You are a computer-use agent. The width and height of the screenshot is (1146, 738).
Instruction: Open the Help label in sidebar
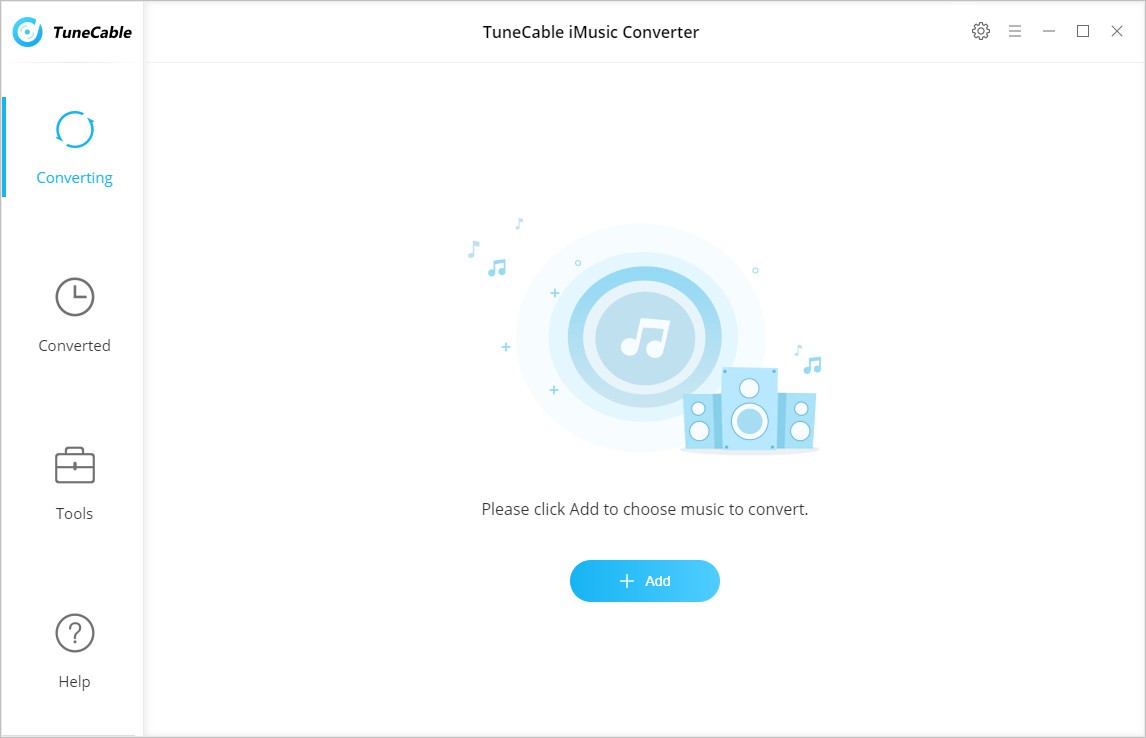pos(75,682)
